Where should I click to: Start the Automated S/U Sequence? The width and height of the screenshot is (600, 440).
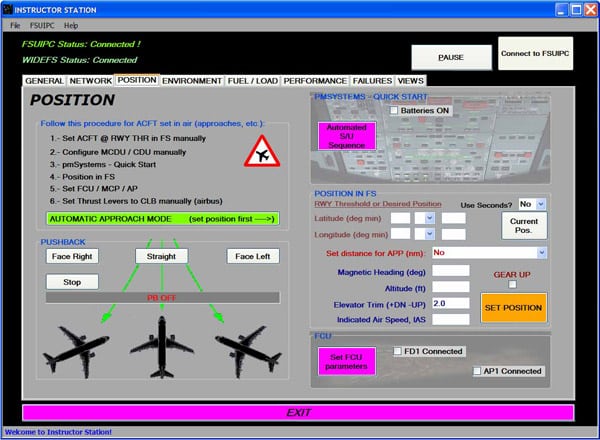pos(347,135)
